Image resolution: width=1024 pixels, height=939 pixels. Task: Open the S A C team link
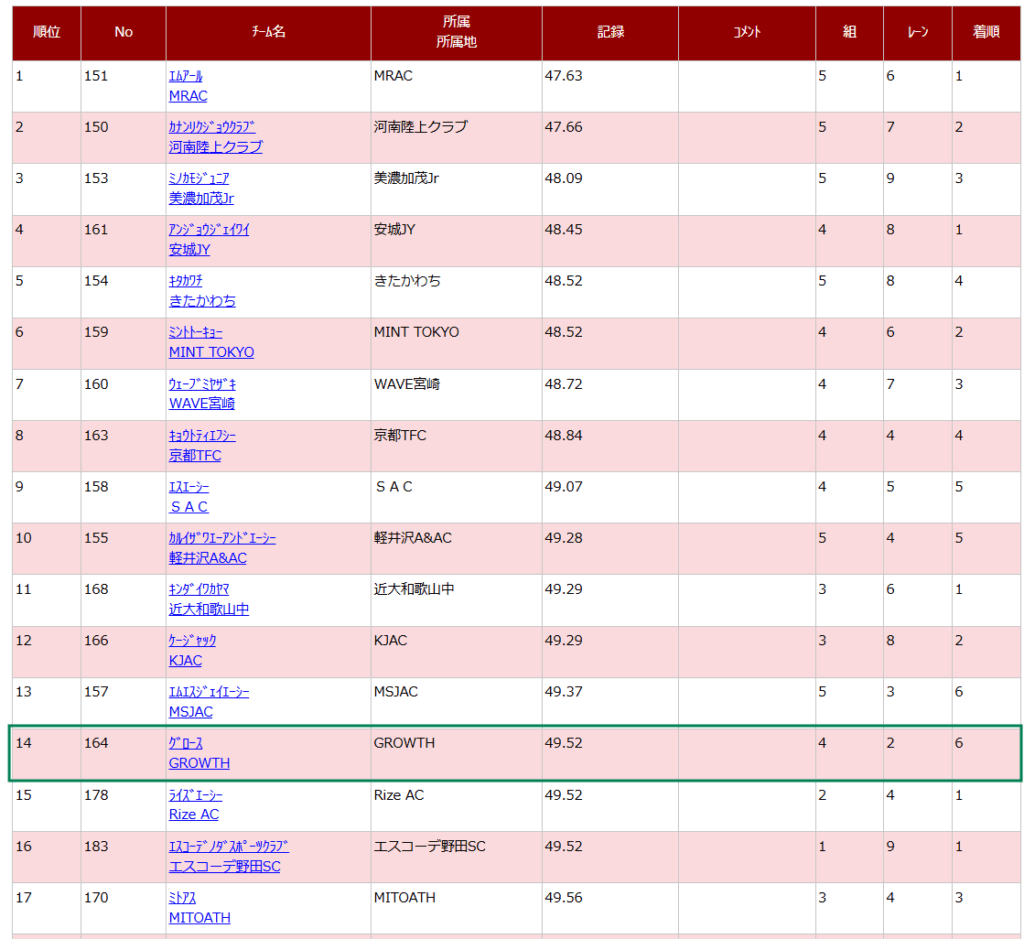[189, 507]
